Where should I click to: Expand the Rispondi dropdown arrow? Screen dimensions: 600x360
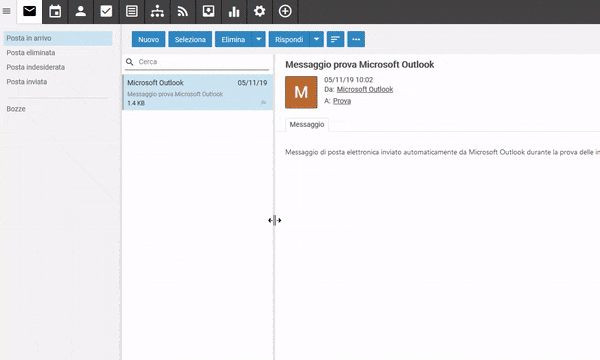coord(316,39)
